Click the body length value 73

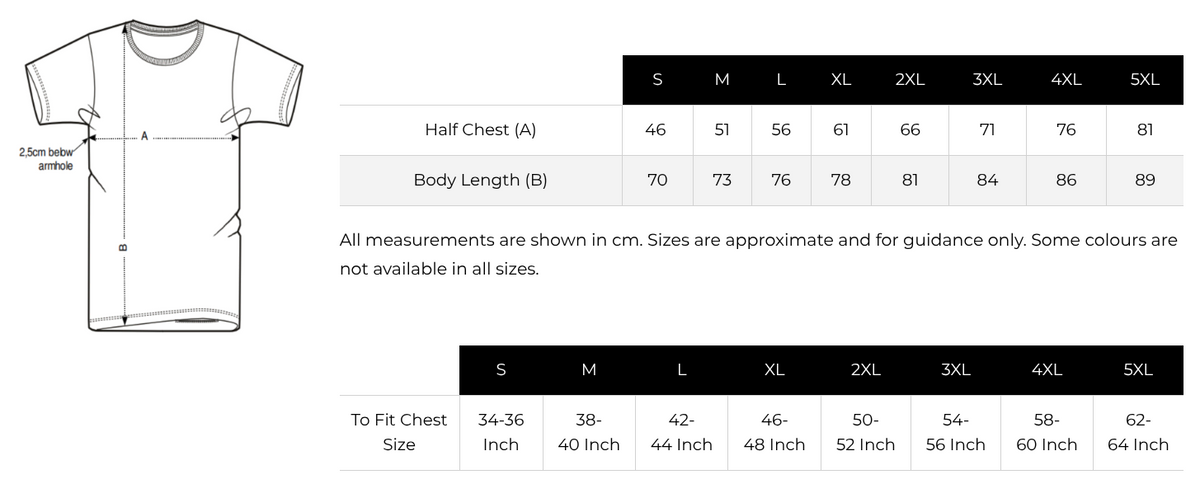[x=721, y=181]
